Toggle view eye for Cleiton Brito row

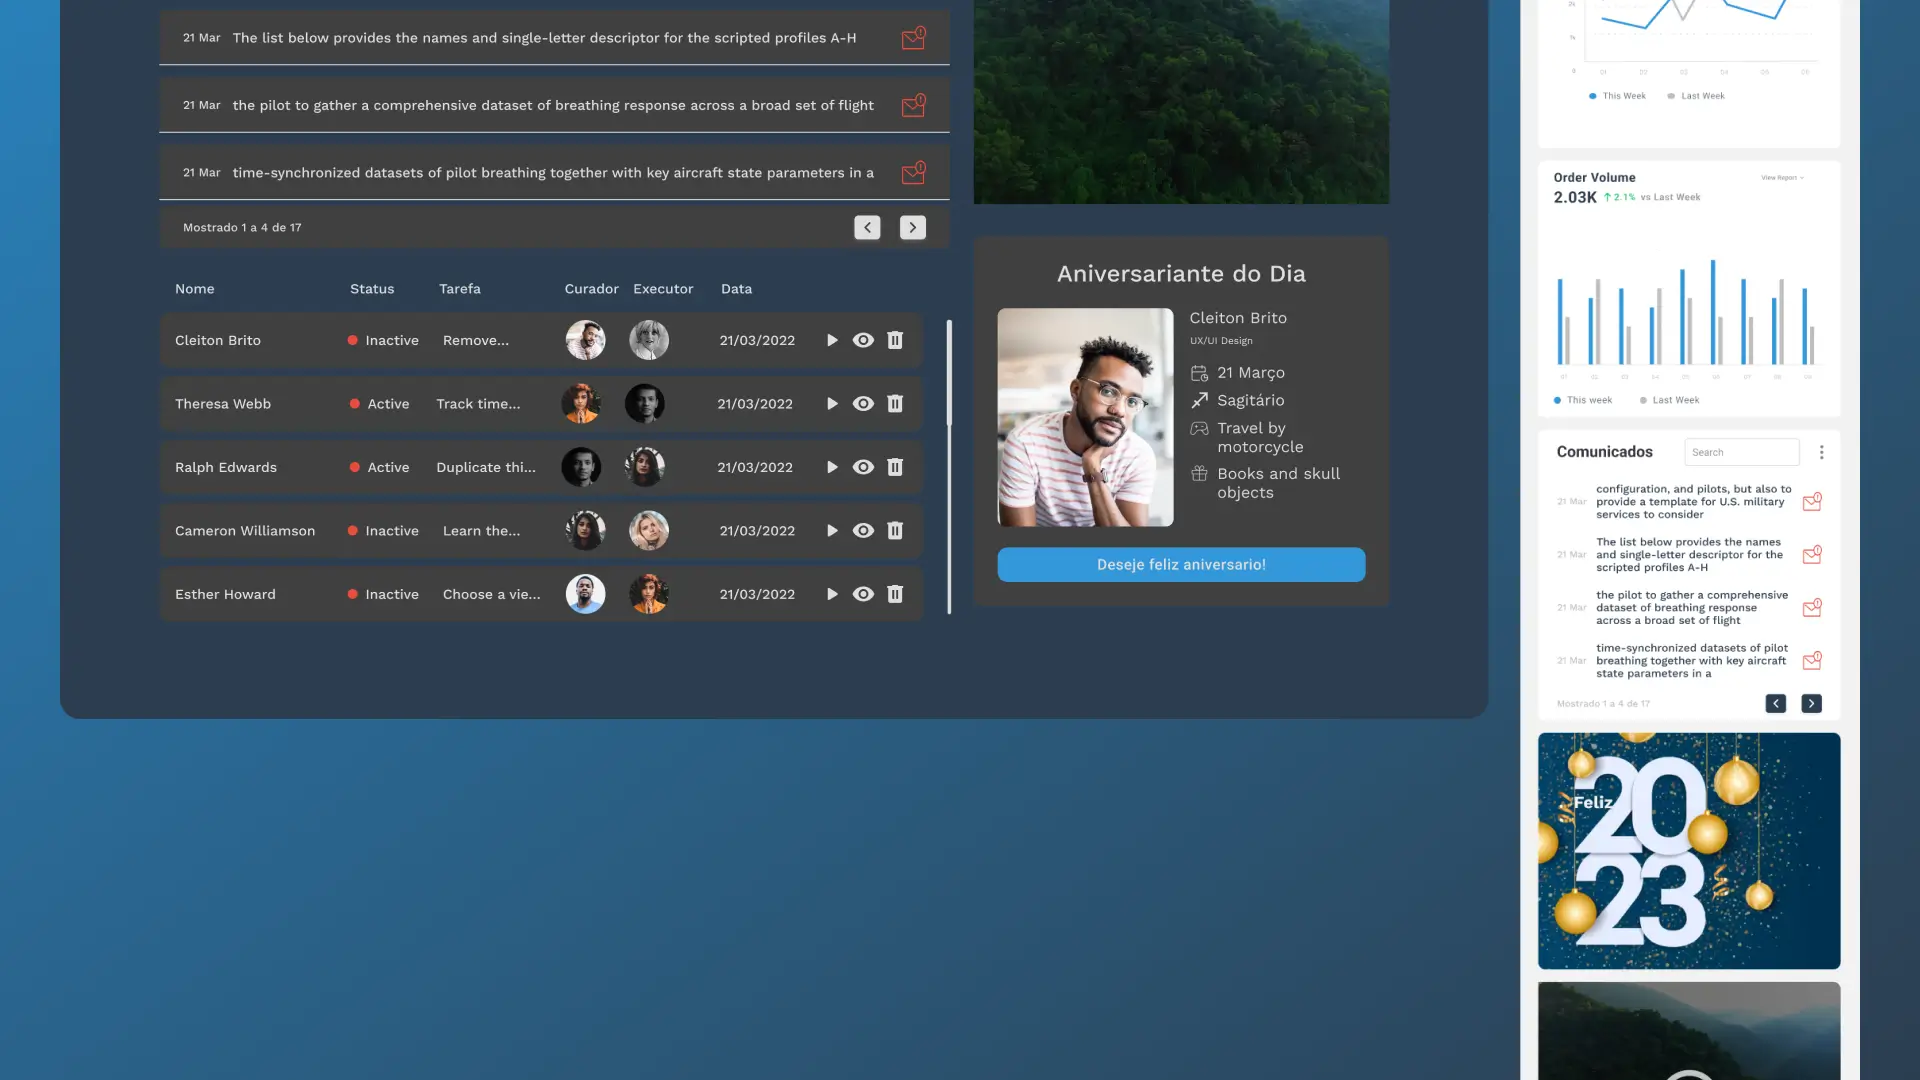(x=863, y=340)
